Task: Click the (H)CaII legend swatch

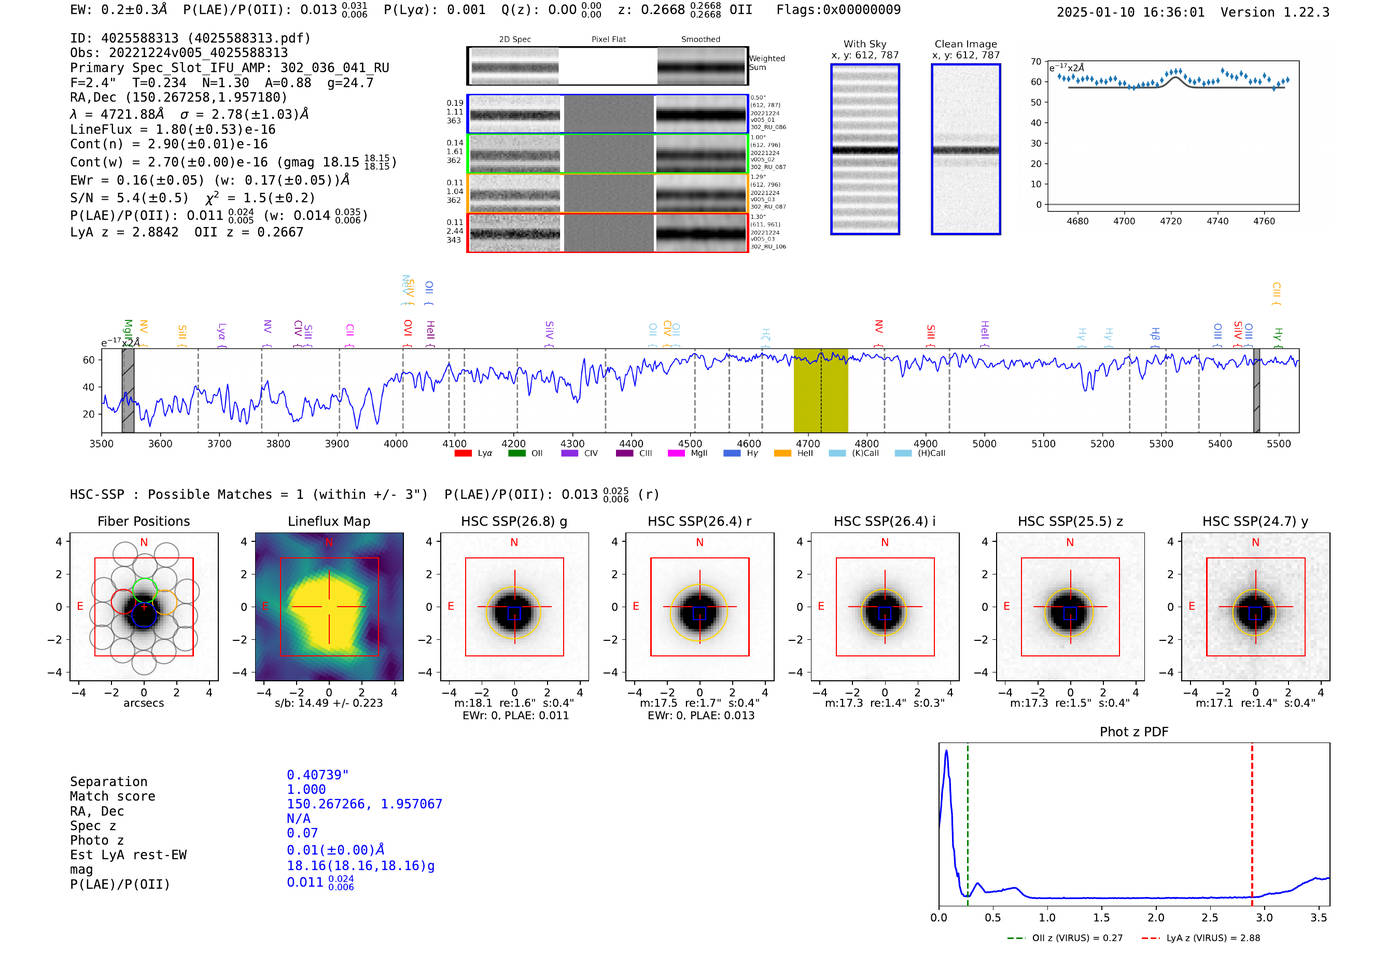Action: click(903, 454)
